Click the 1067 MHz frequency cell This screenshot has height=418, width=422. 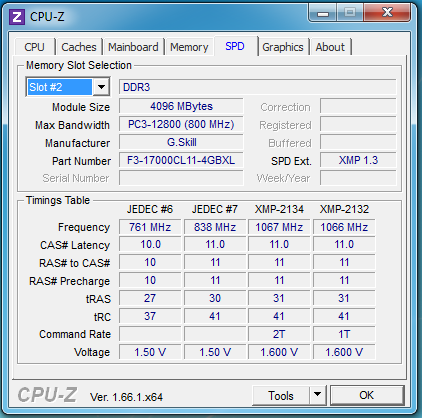tap(279, 227)
